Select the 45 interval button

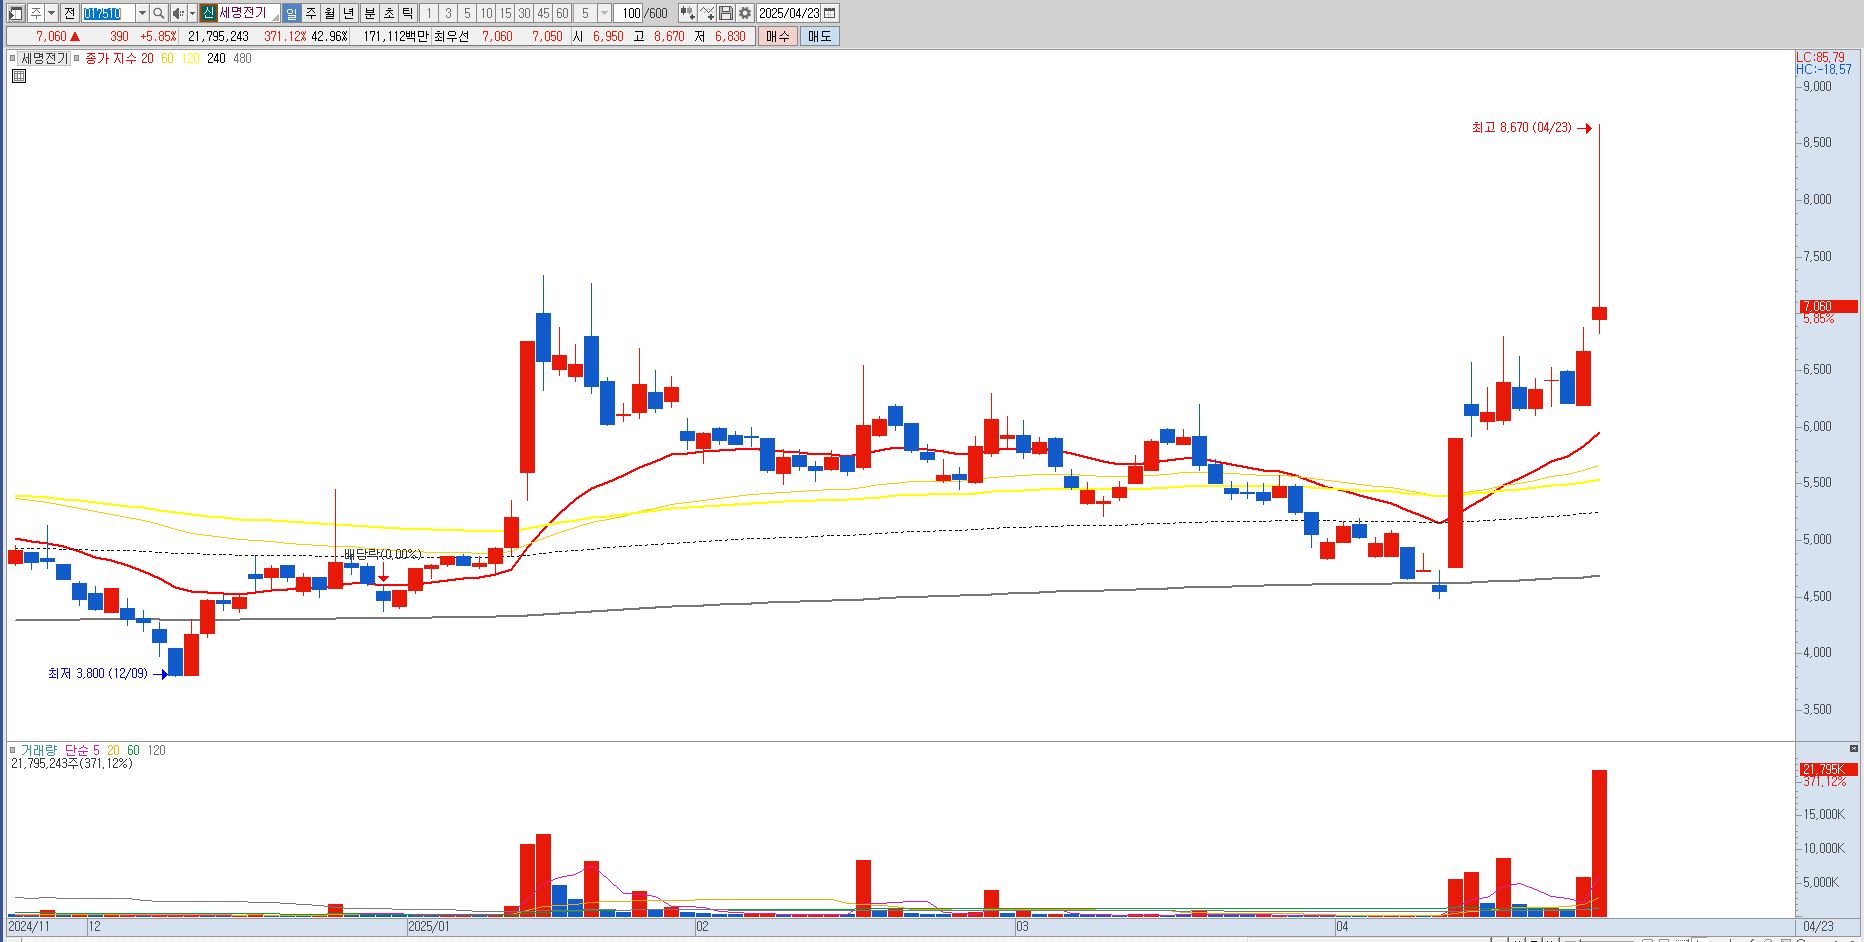543,13
